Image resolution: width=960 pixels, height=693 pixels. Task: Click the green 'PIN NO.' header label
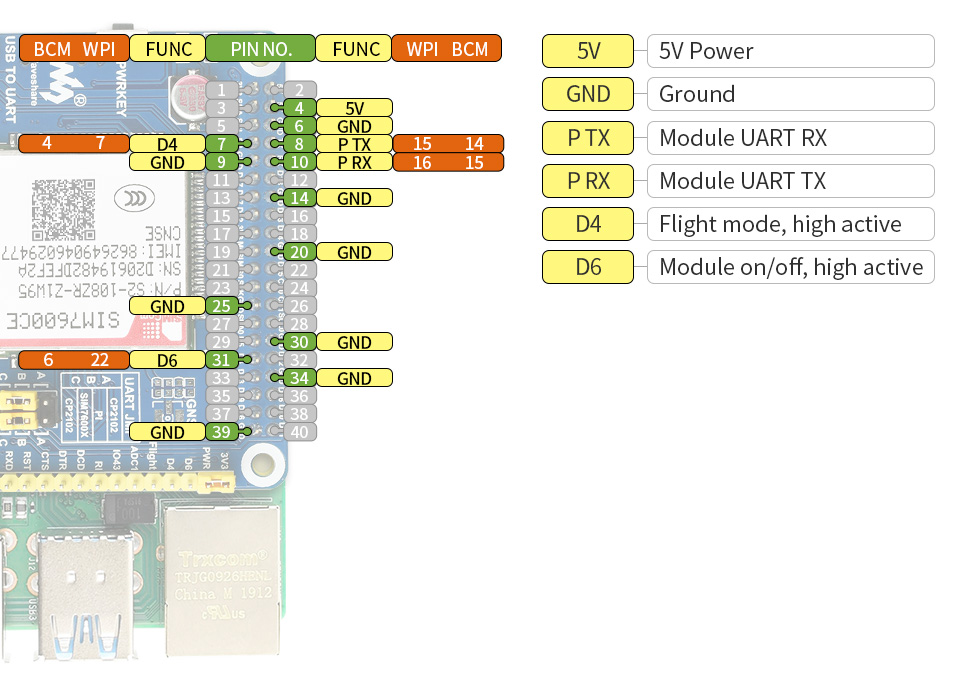click(x=260, y=48)
